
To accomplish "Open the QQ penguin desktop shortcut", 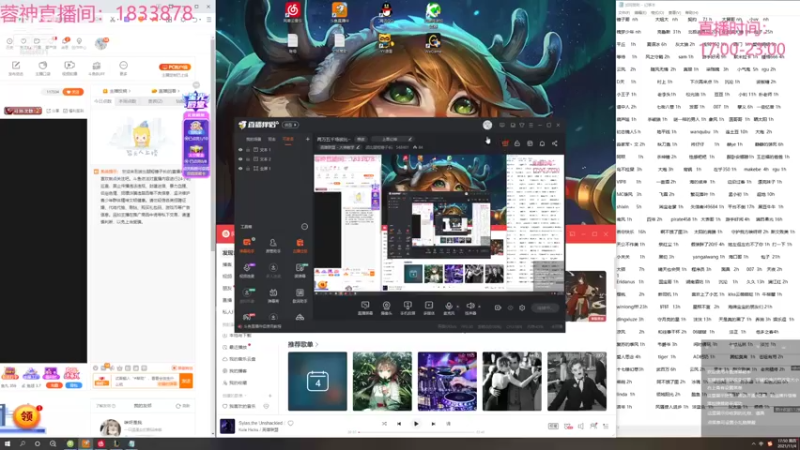I will pyautogui.click(x=386, y=12).
